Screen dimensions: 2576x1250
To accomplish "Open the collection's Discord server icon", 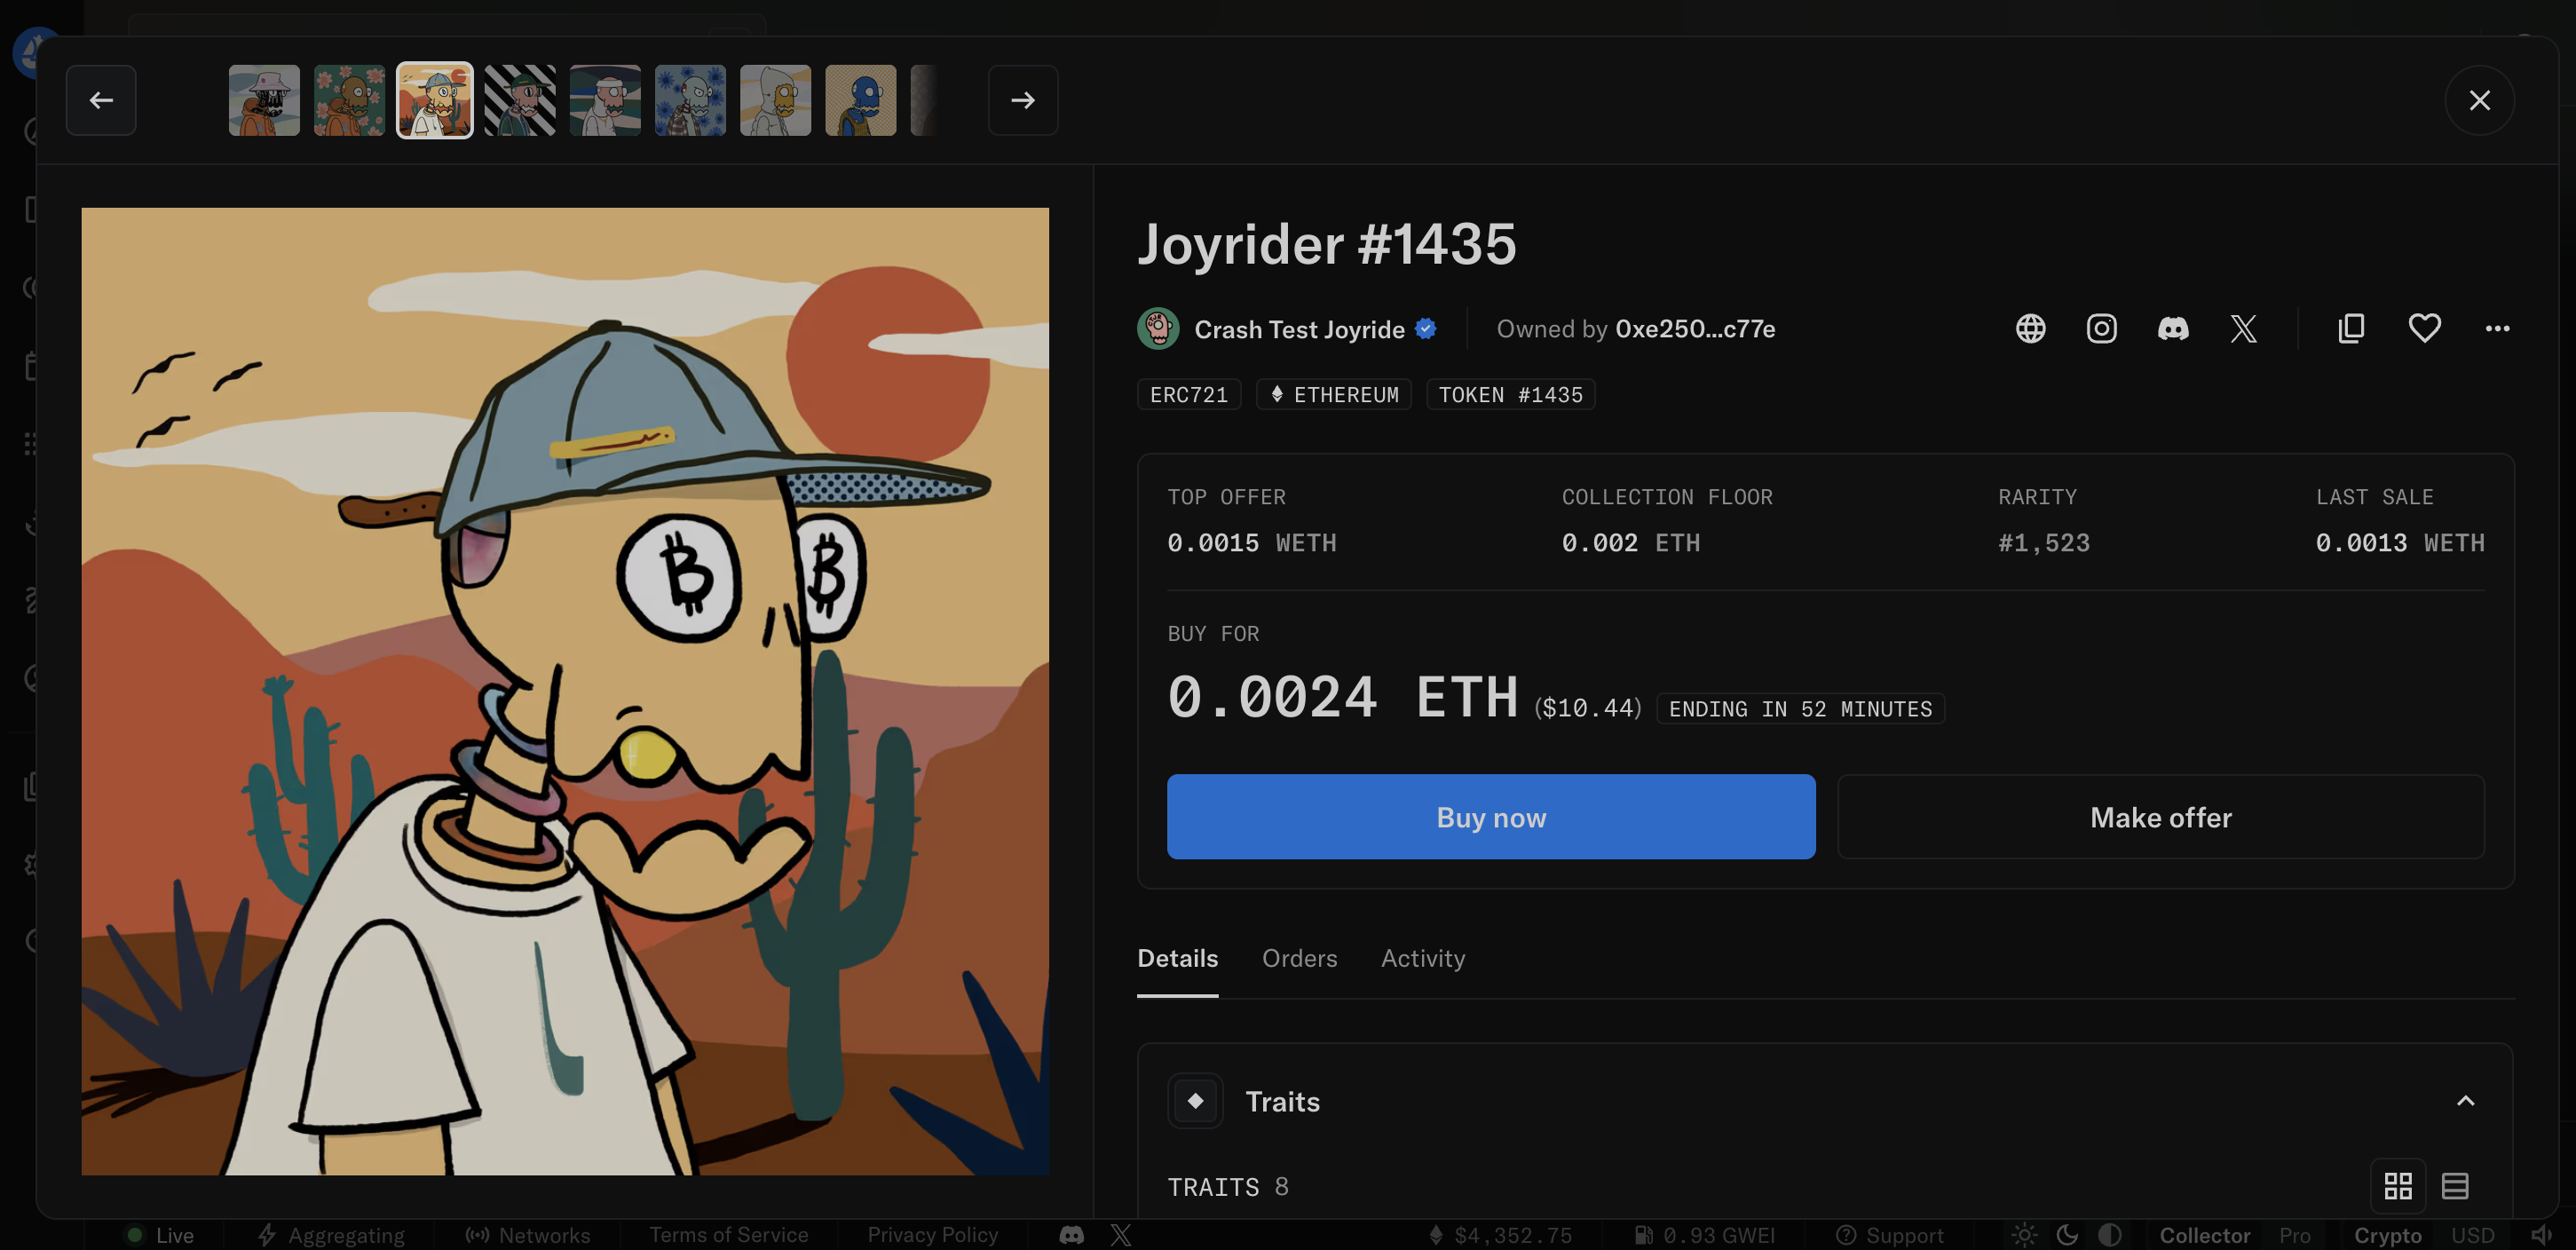I will coord(2172,328).
